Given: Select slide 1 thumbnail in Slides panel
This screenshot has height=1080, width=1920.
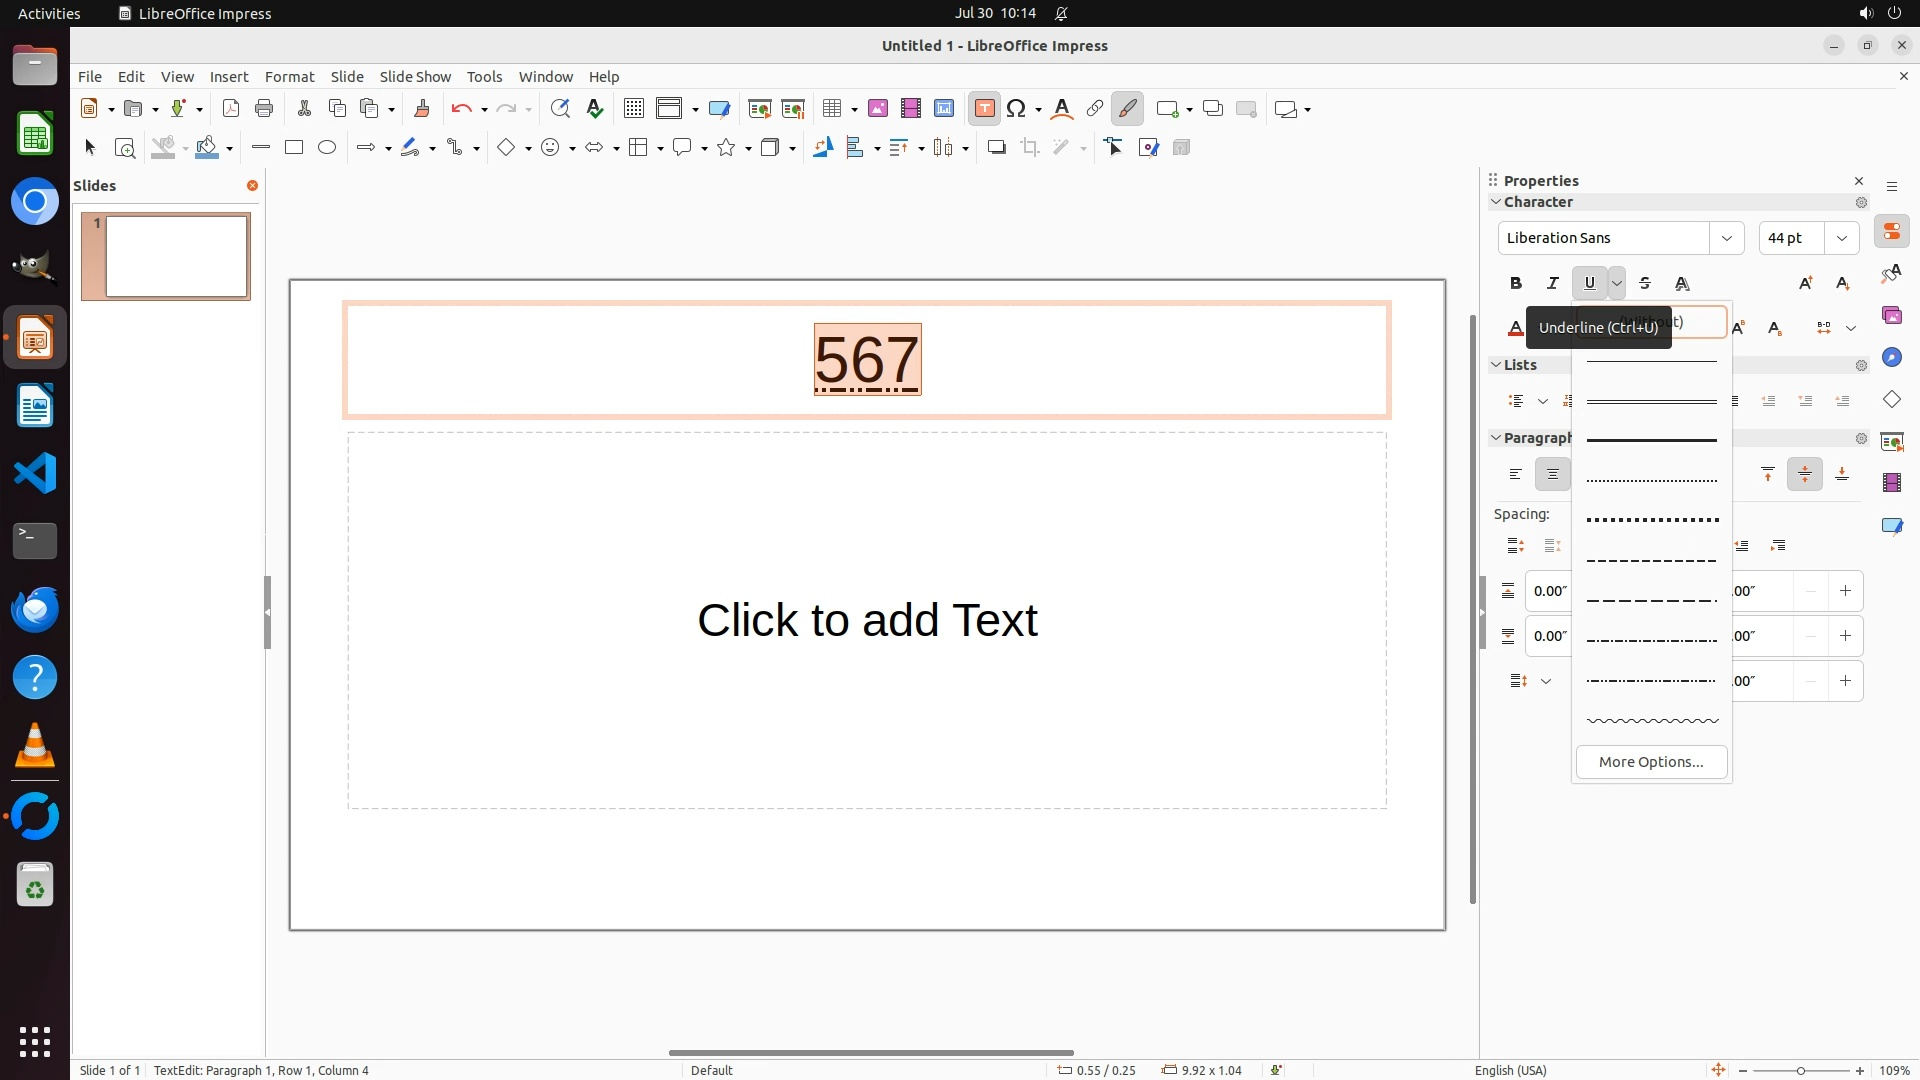Looking at the screenshot, I should pos(176,256).
